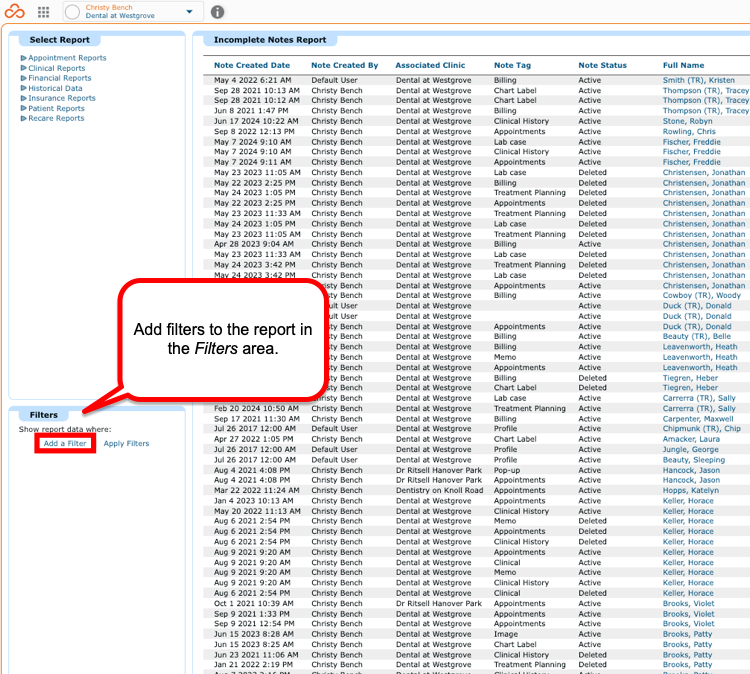Click the Apply Filters link
The width and height of the screenshot is (750, 674).
(126, 443)
